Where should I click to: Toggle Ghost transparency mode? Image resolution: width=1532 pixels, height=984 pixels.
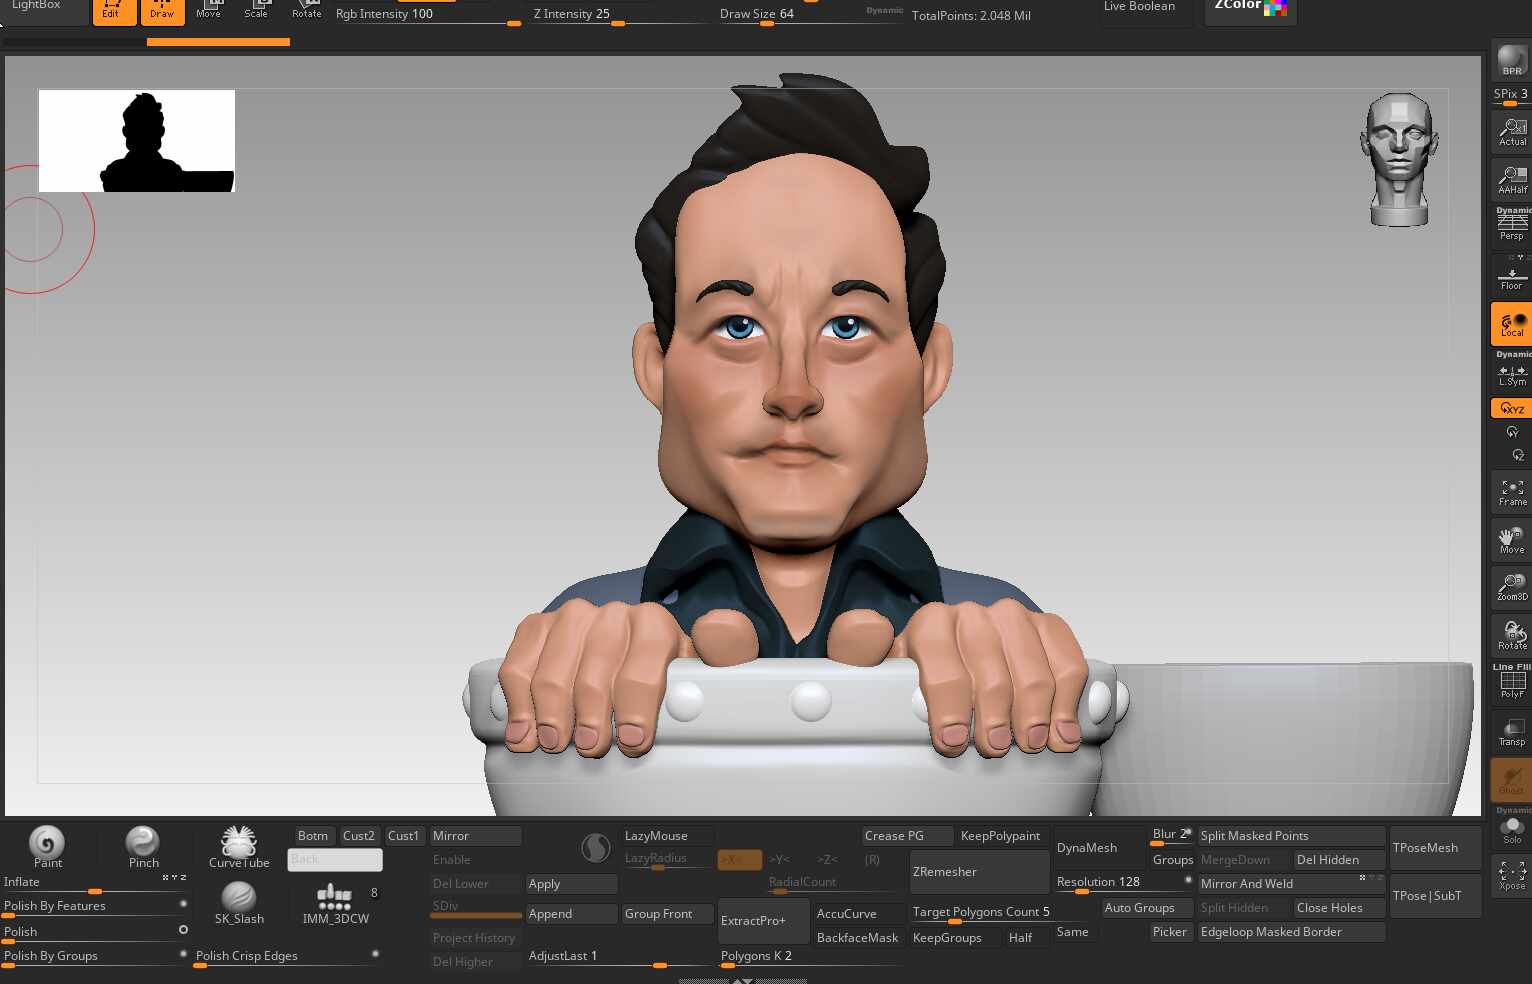click(x=1511, y=780)
